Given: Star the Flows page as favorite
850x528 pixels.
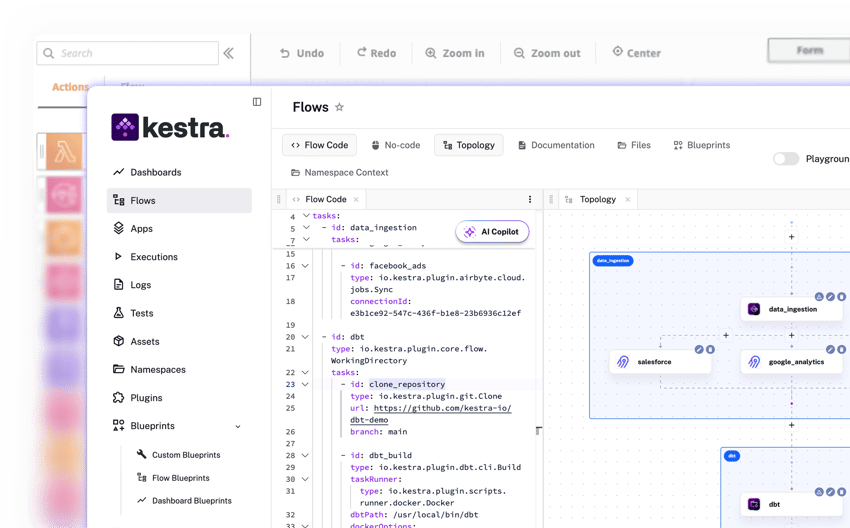Looking at the screenshot, I should pyautogui.click(x=339, y=108).
